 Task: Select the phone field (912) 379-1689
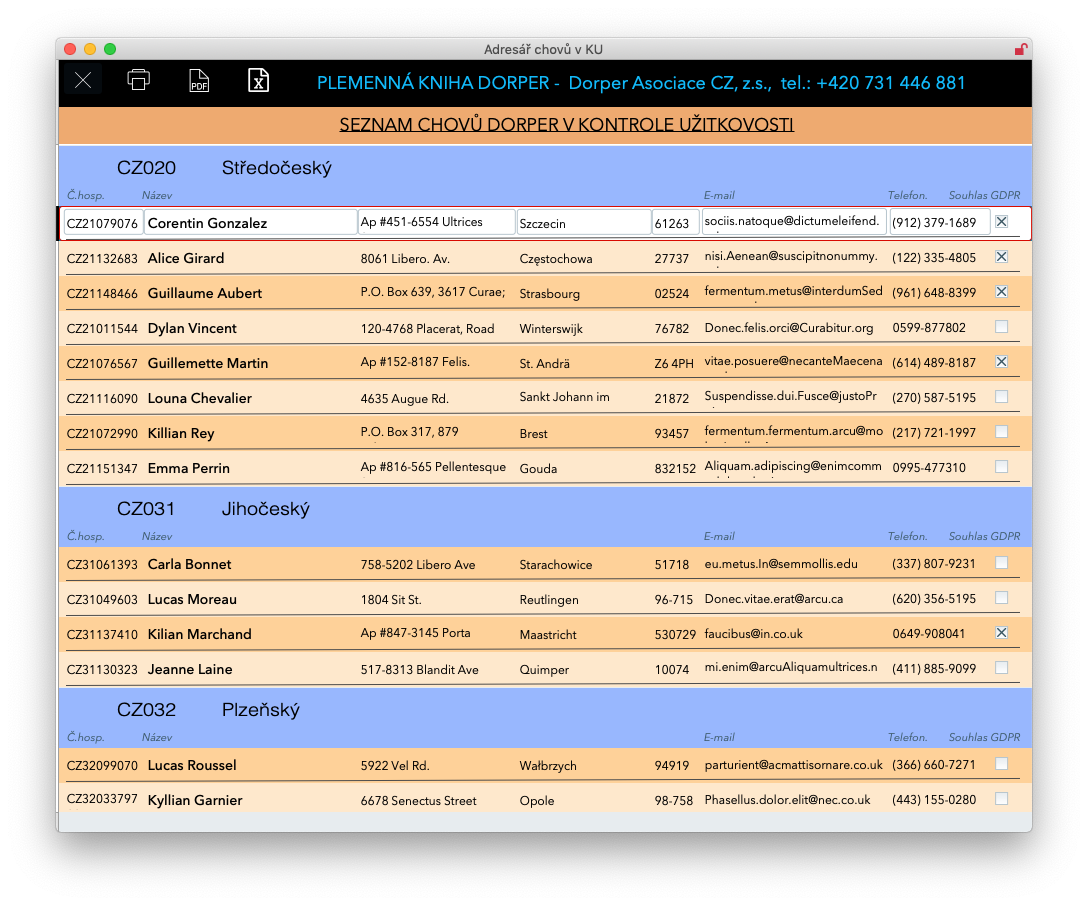(x=939, y=223)
